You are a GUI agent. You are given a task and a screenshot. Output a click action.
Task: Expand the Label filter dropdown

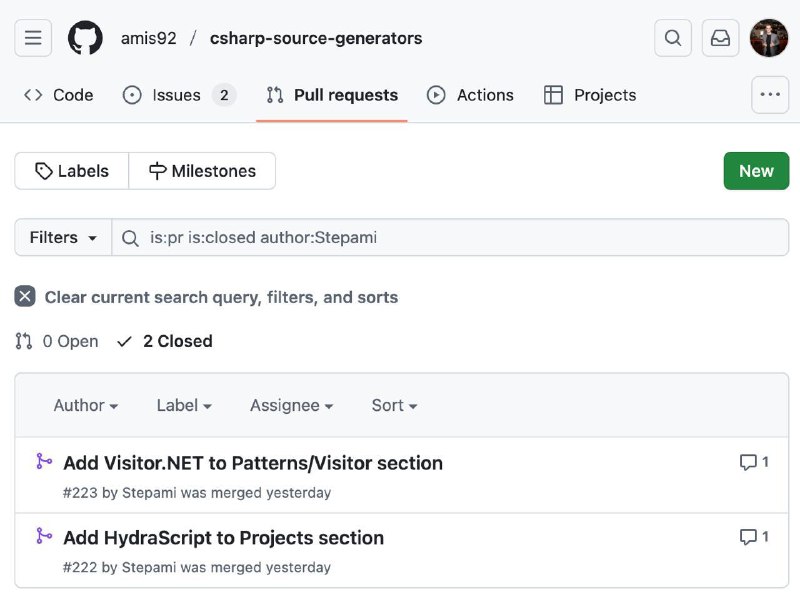point(184,405)
